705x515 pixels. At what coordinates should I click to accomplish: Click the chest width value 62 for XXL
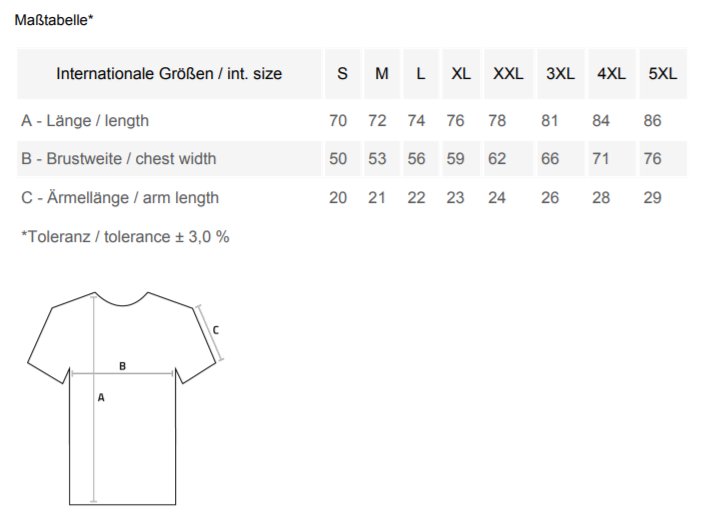coord(497,159)
